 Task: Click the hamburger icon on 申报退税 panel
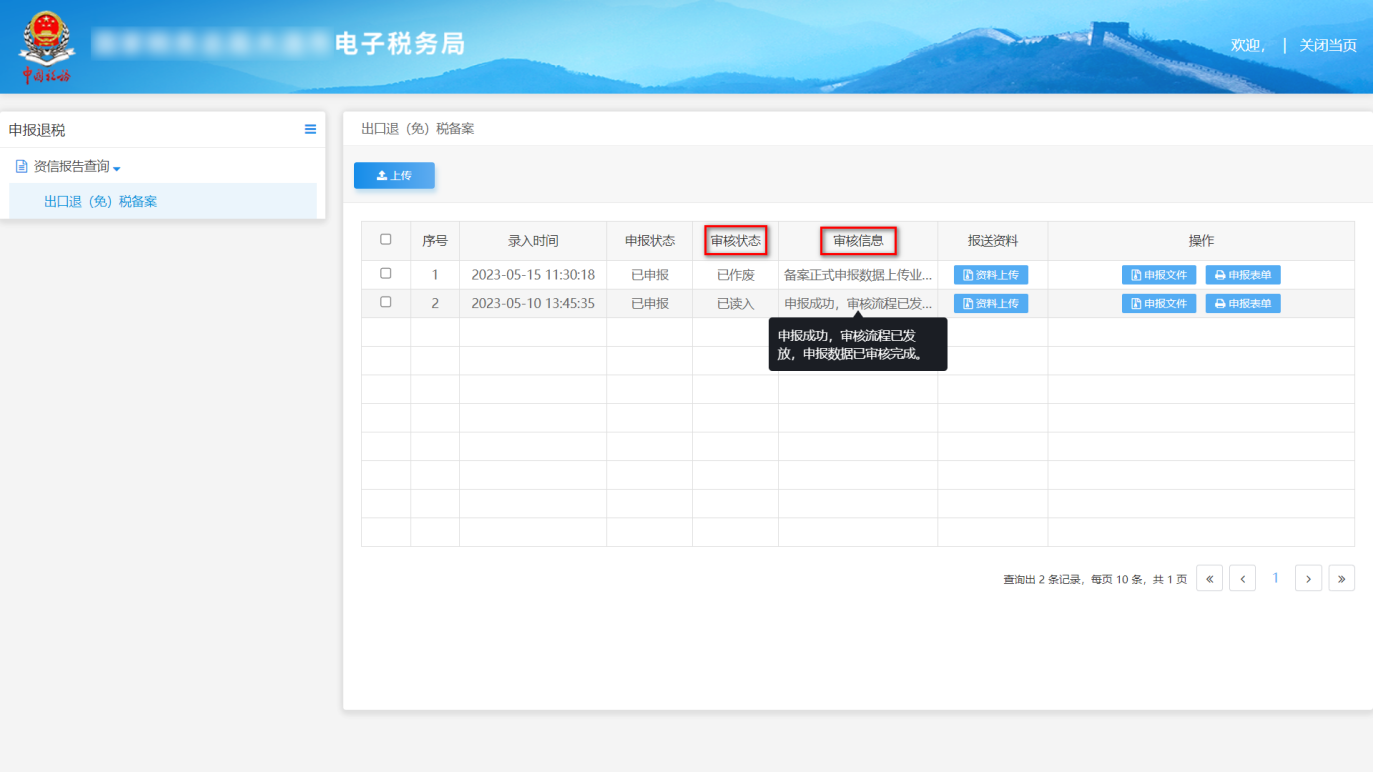[310, 129]
